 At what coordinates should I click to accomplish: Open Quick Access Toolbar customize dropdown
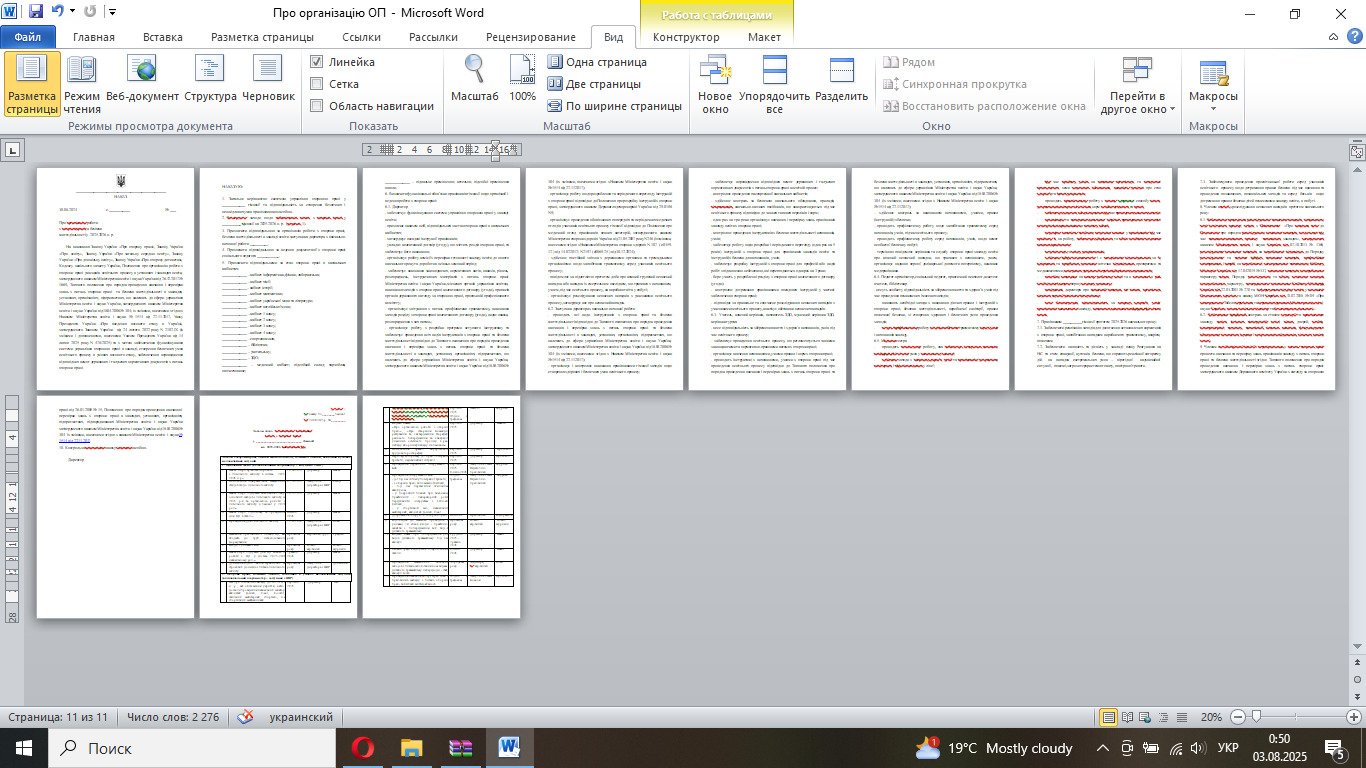click(x=111, y=13)
